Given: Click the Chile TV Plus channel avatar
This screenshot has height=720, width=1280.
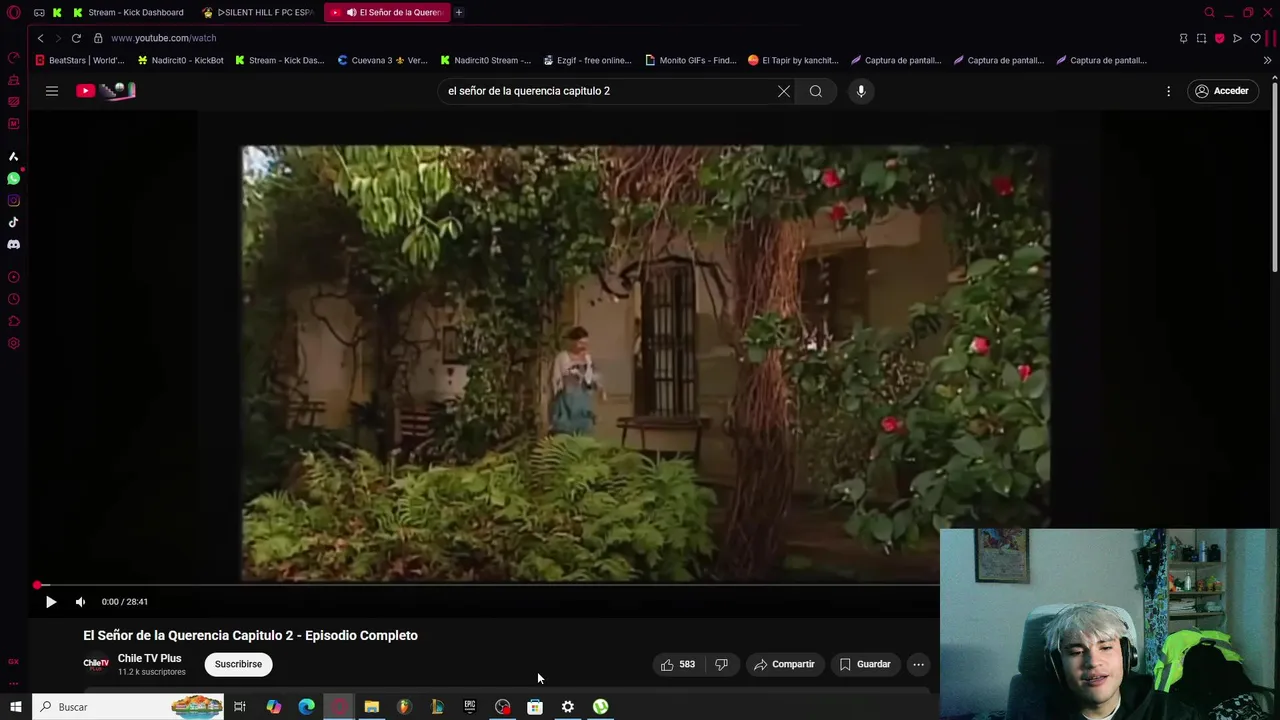Looking at the screenshot, I should point(96,664).
